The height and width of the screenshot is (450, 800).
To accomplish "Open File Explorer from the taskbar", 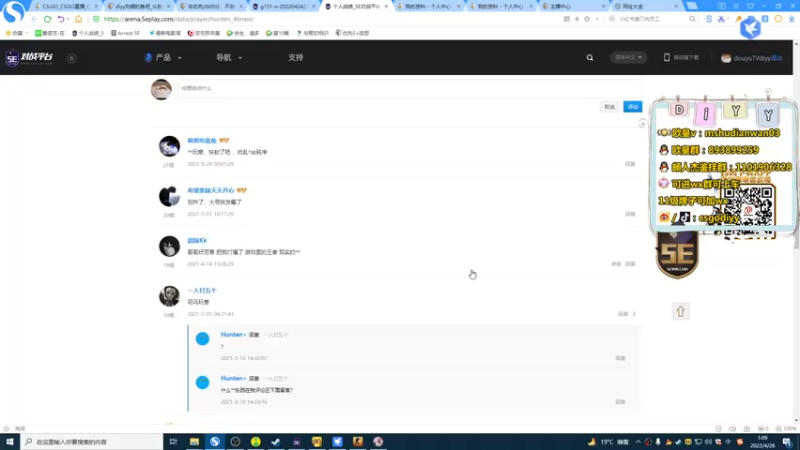I will click(x=194, y=441).
